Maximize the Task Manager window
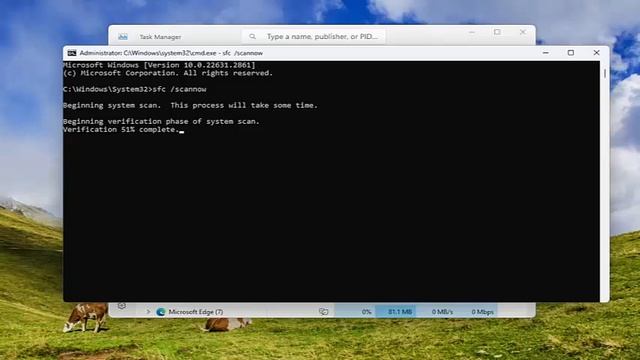Image resolution: width=640 pixels, height=360 pixels. pos(497,32)
